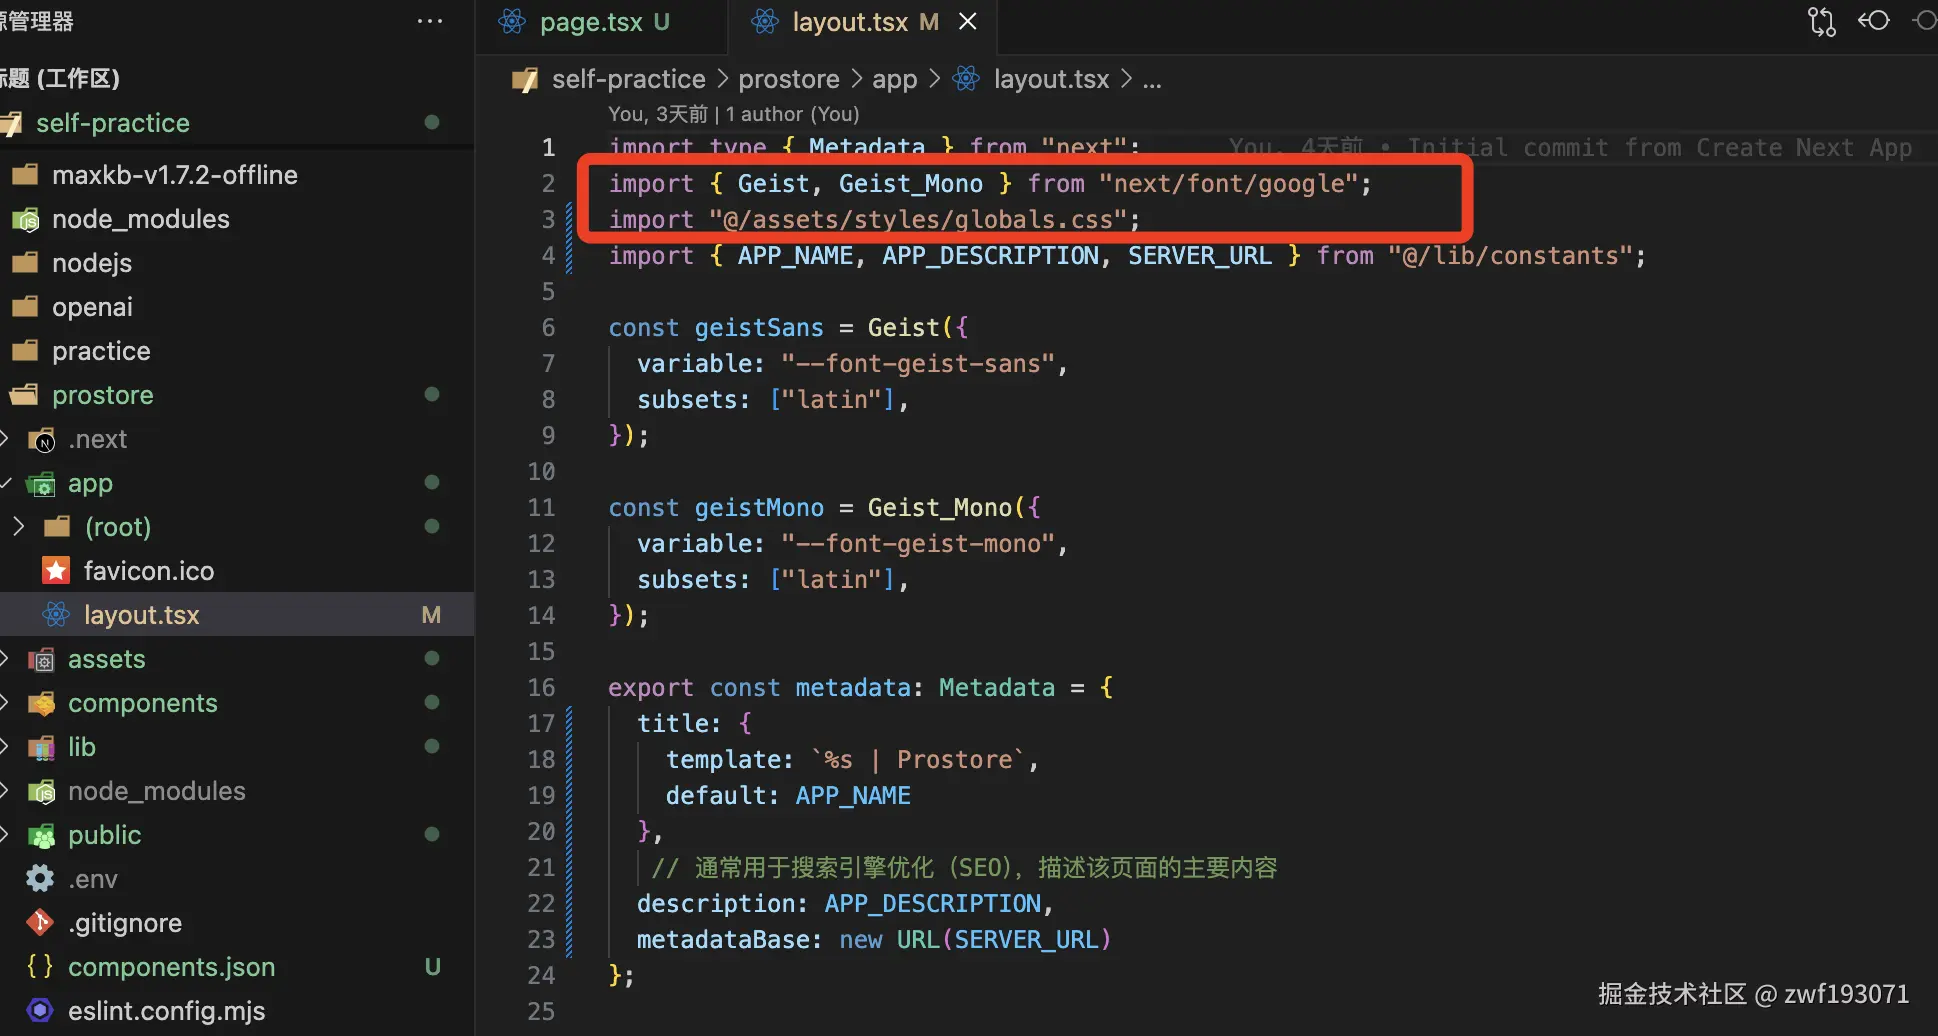Screen dimensions: 1938x1036
Task: Click the maxkb-v1.7.2-offline folder icon
Action: 25,175
